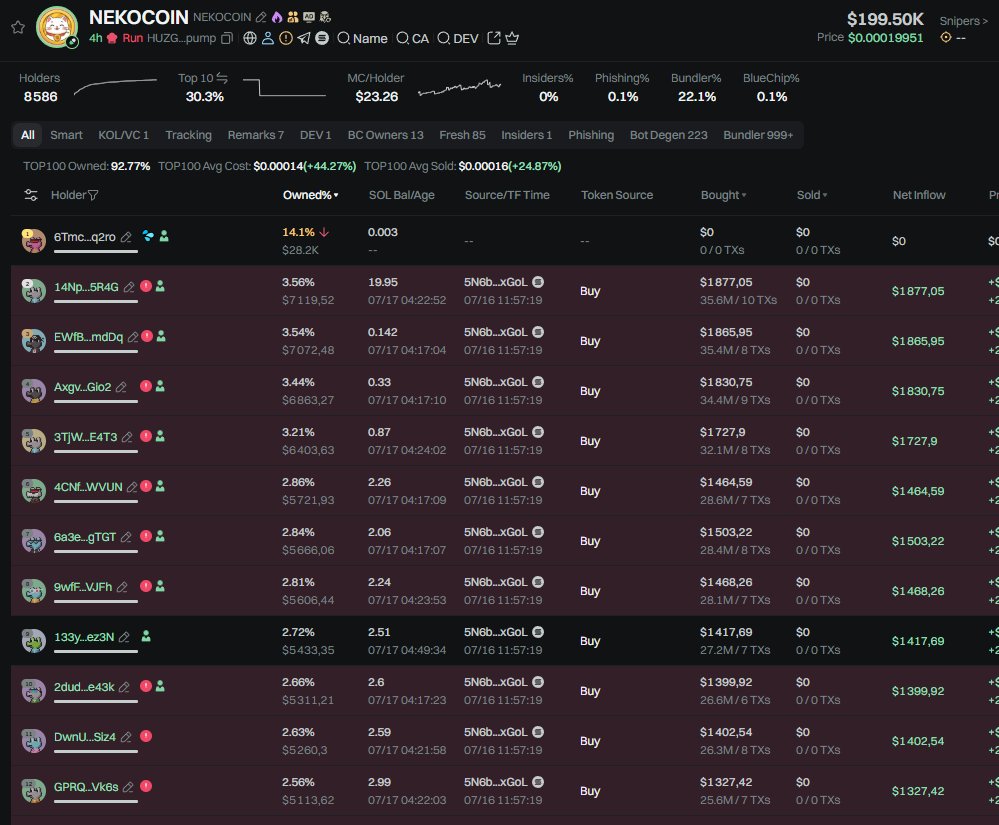Copy the HUZG...pump contract address
The height and width of the screenshot is (825, 999).
[x=226, y=38]
